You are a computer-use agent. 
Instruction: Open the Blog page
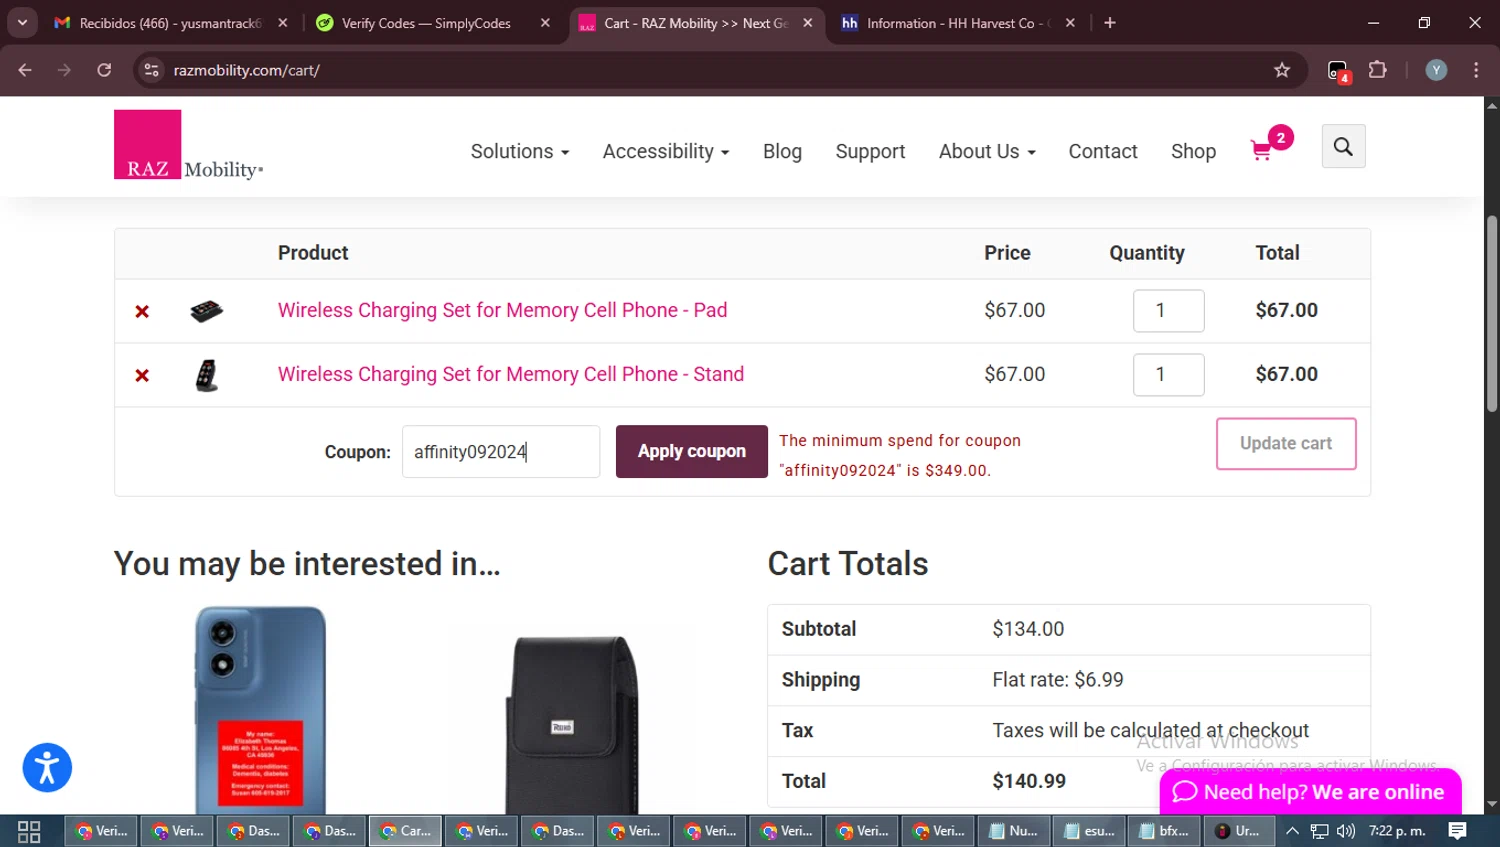click(782, 151)
